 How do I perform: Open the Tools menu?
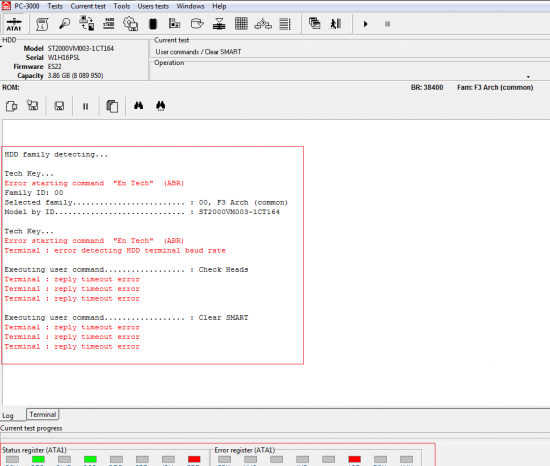[x=122, y=6]
